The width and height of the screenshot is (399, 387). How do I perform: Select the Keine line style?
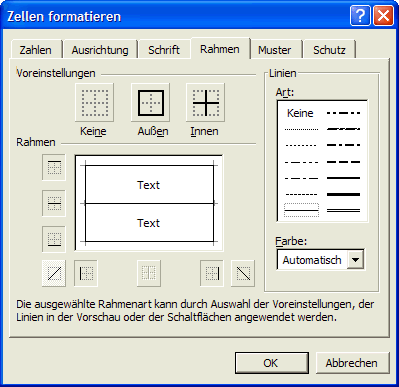point(300,113)
